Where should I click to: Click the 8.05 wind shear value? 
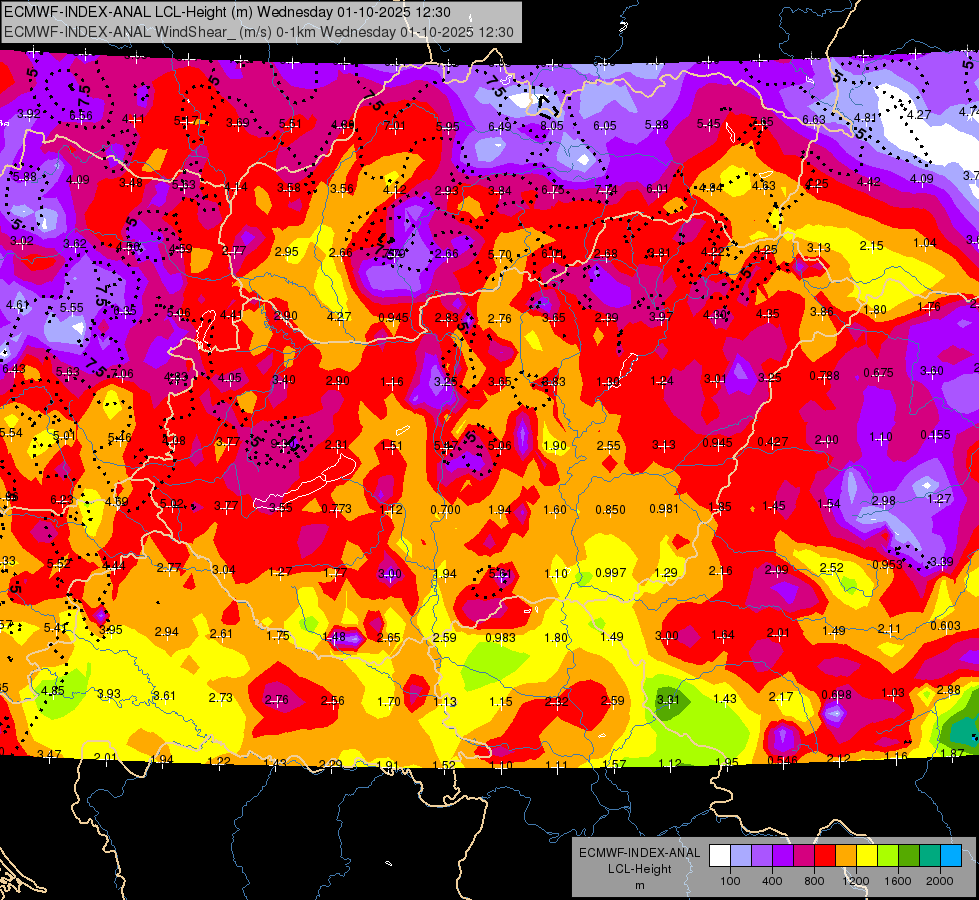(x=552, y=126)
